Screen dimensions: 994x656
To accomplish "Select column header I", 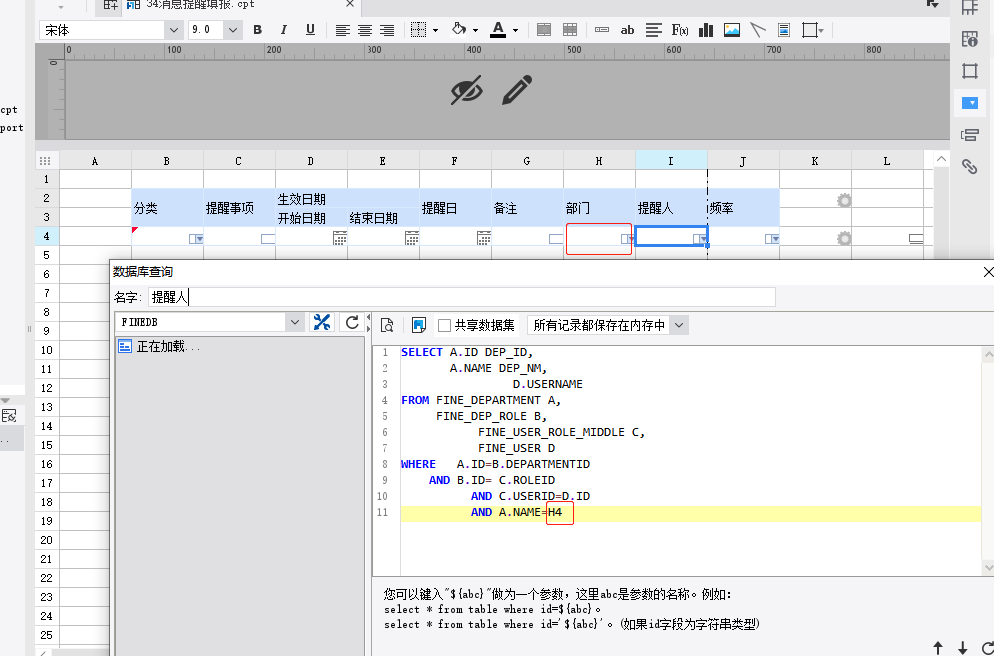I will 671,161.
